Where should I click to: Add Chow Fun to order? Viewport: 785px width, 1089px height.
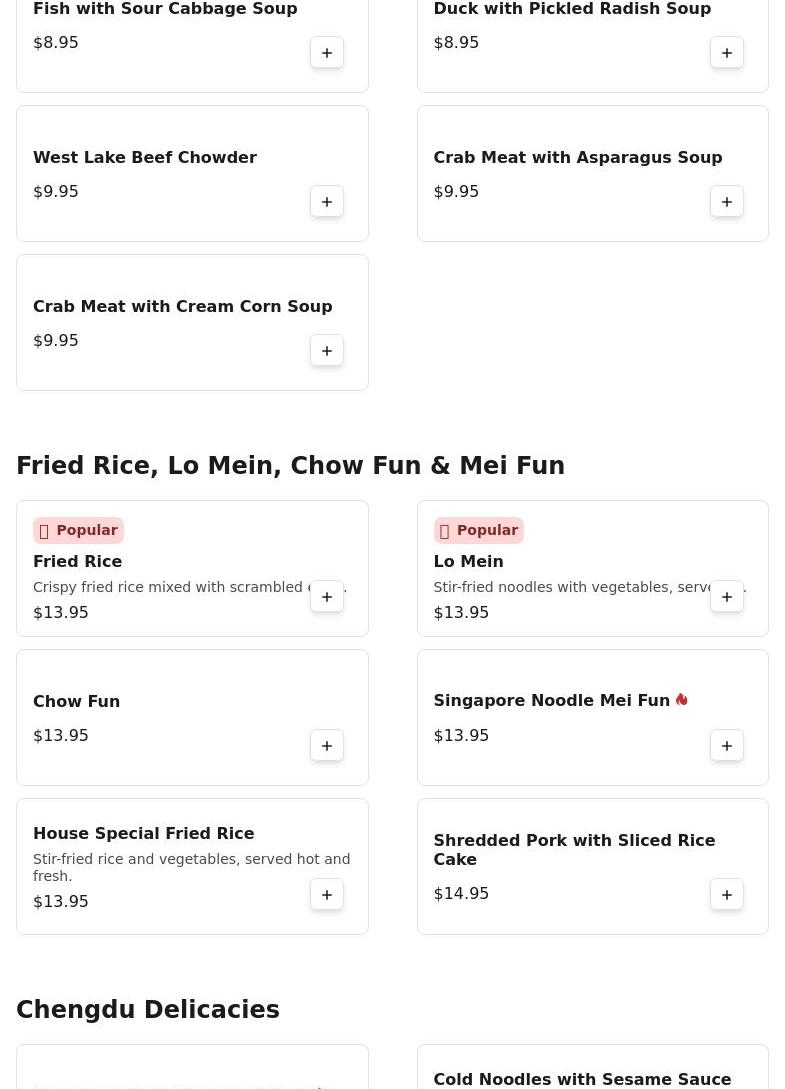tap(327, 746)
